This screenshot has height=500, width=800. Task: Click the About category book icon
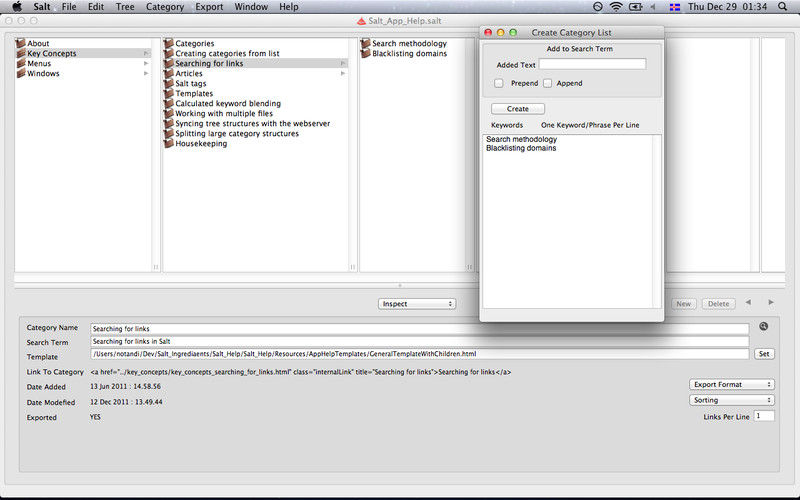click(20, 43)
